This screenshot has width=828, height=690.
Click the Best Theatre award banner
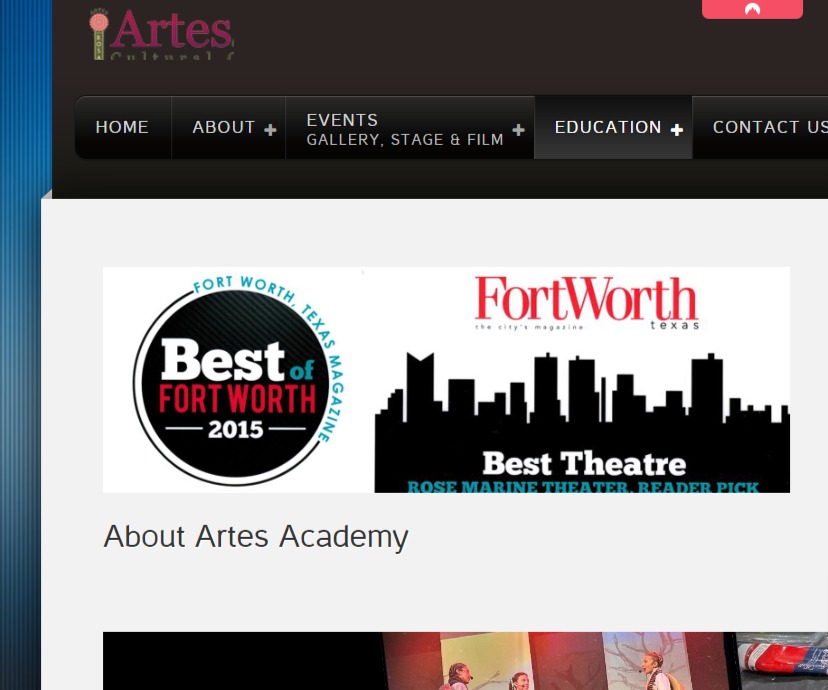pos(583,463)
